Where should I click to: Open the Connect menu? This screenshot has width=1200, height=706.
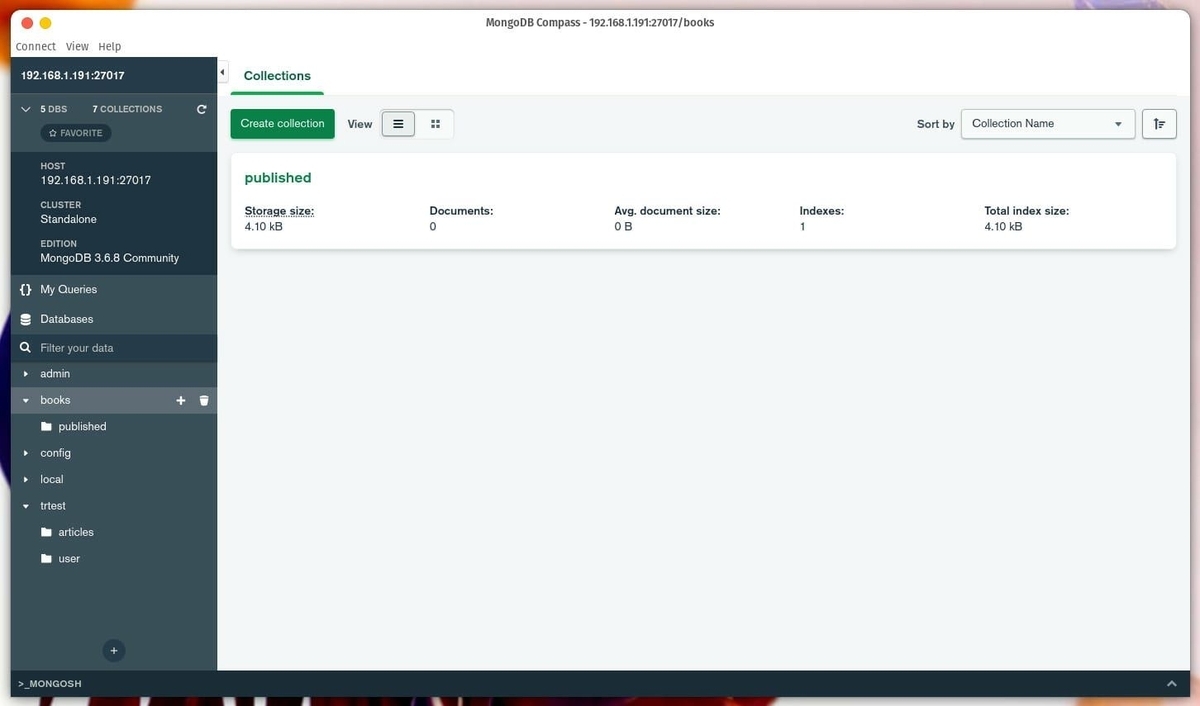[x=35, y=46]
